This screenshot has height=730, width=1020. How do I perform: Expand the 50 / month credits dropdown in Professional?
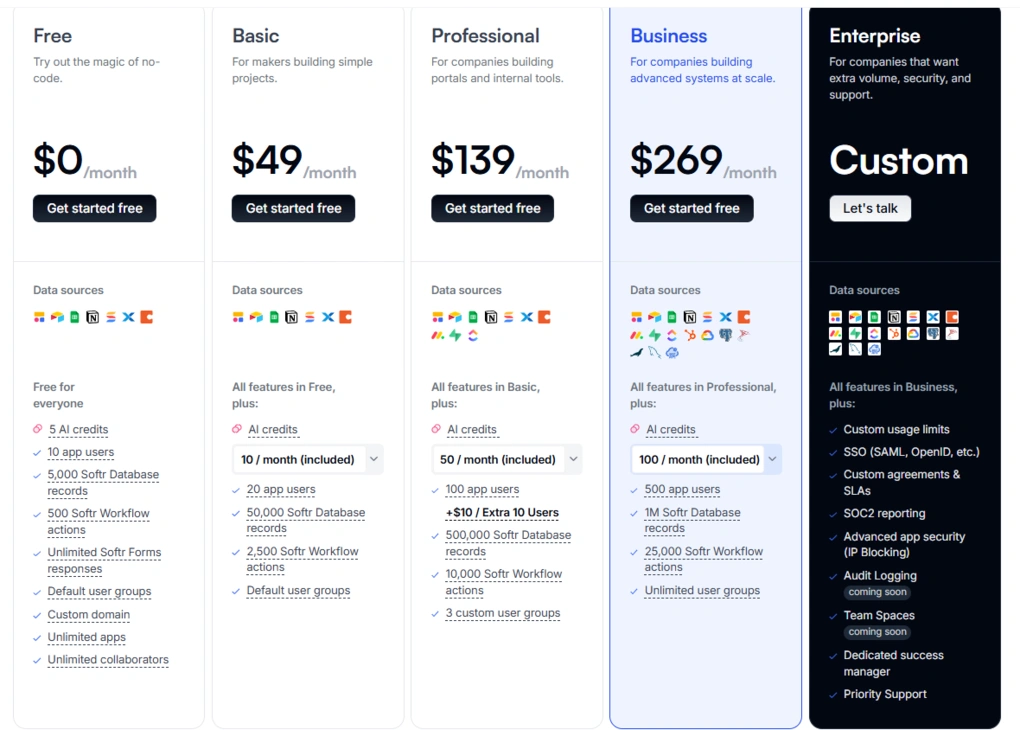506,459
